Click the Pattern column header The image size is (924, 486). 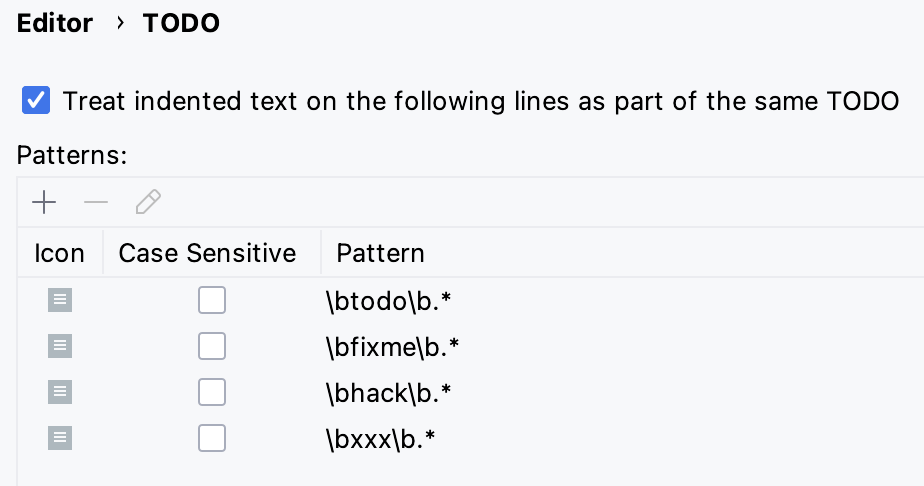[x=380, y=254]
